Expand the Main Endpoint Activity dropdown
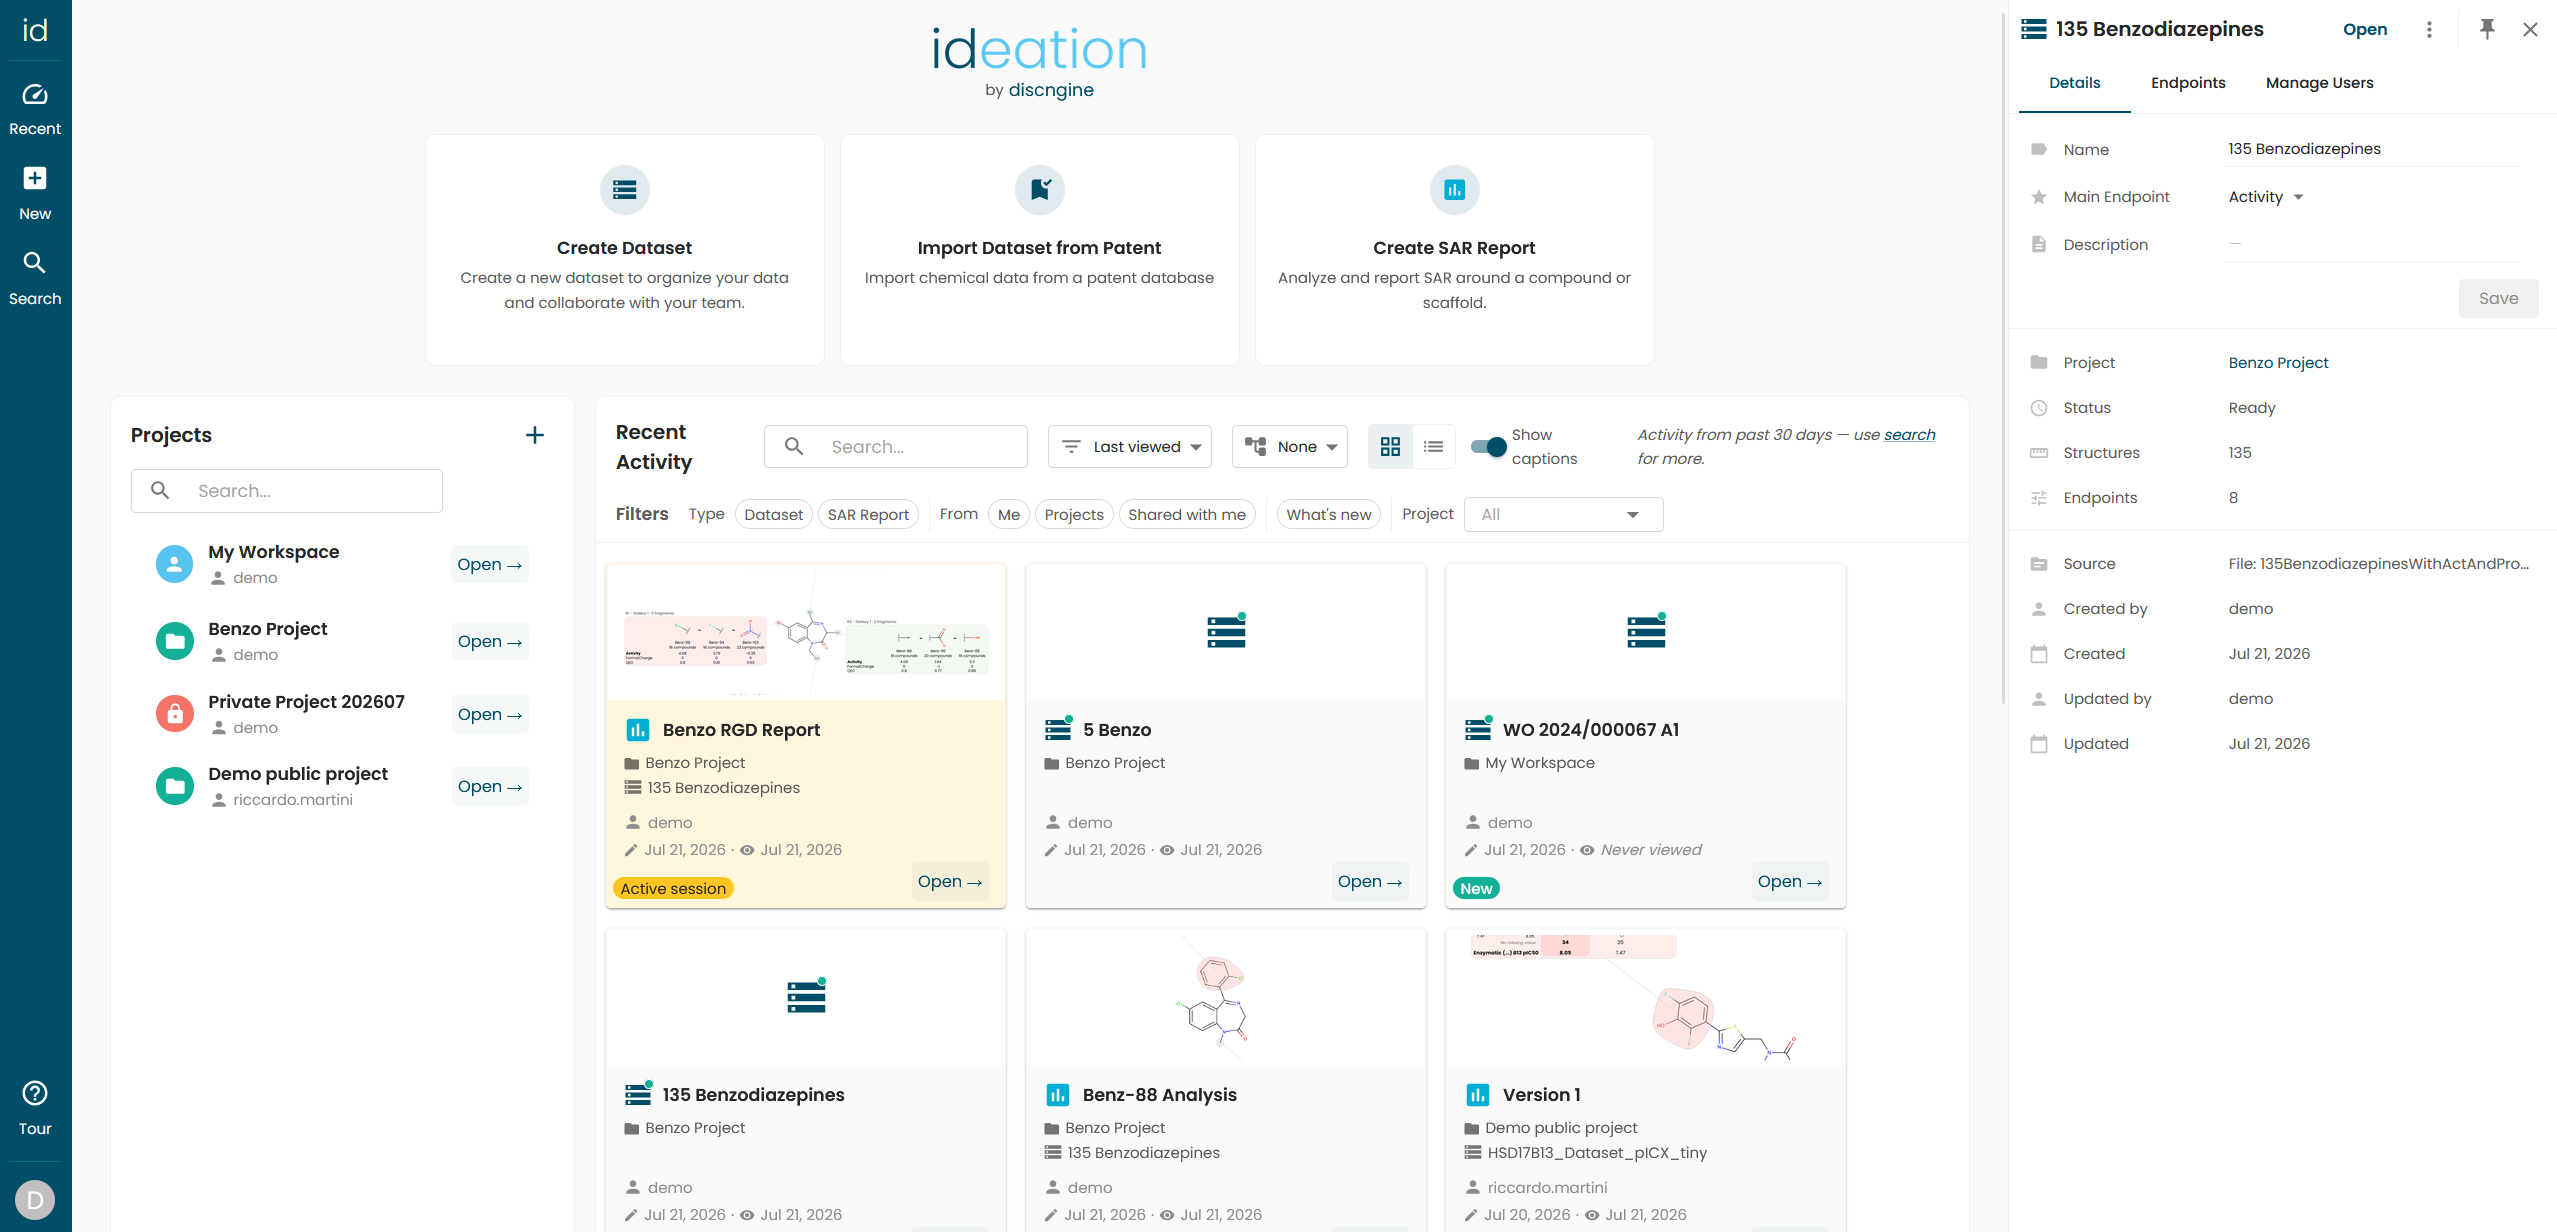2557x1232 pixels. (2266, 197)
